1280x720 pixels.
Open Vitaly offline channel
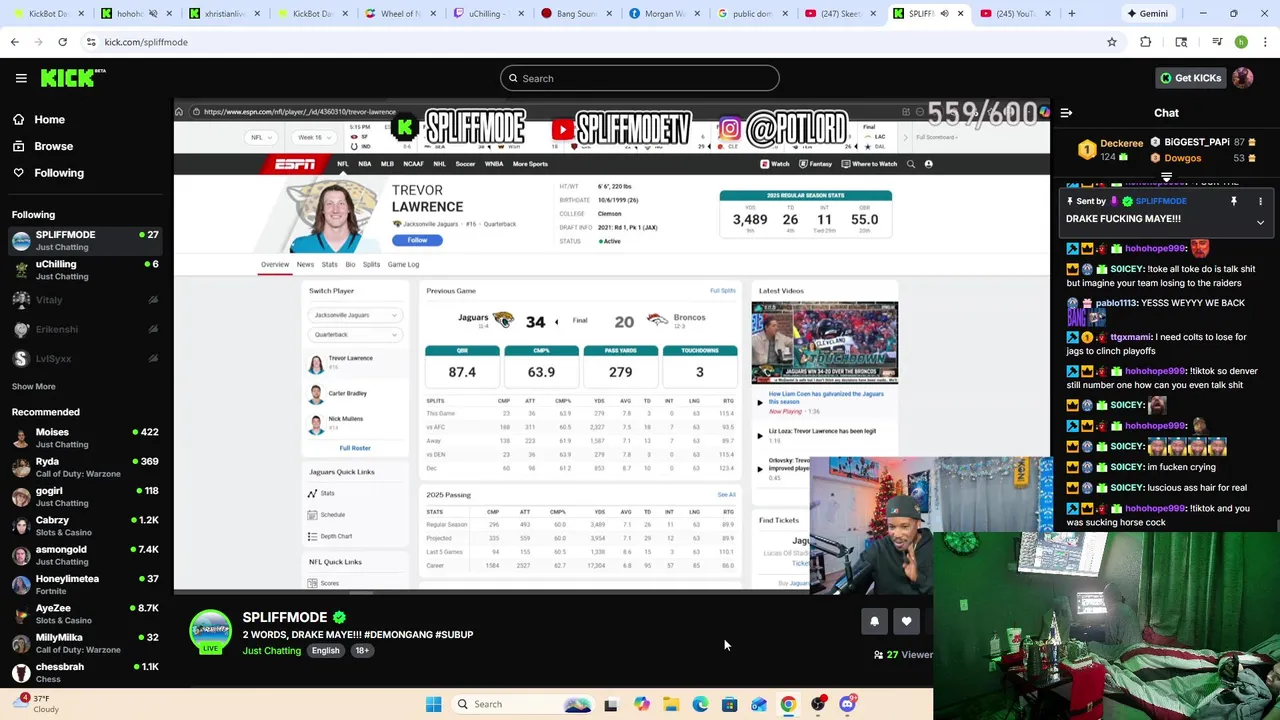(x=86, y=300)
